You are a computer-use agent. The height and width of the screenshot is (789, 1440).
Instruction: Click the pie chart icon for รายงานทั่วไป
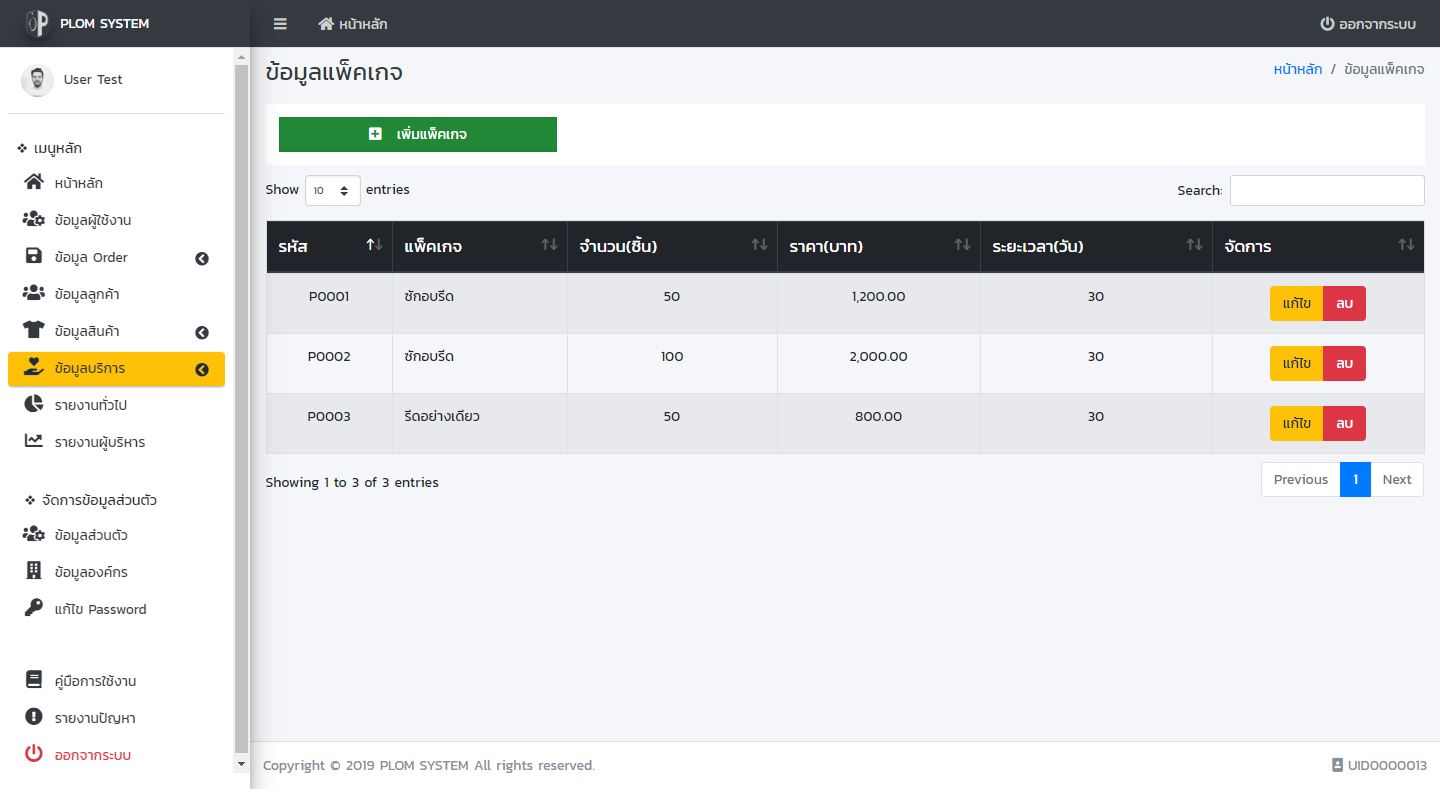pyautogui.click(x=34, y=404)
